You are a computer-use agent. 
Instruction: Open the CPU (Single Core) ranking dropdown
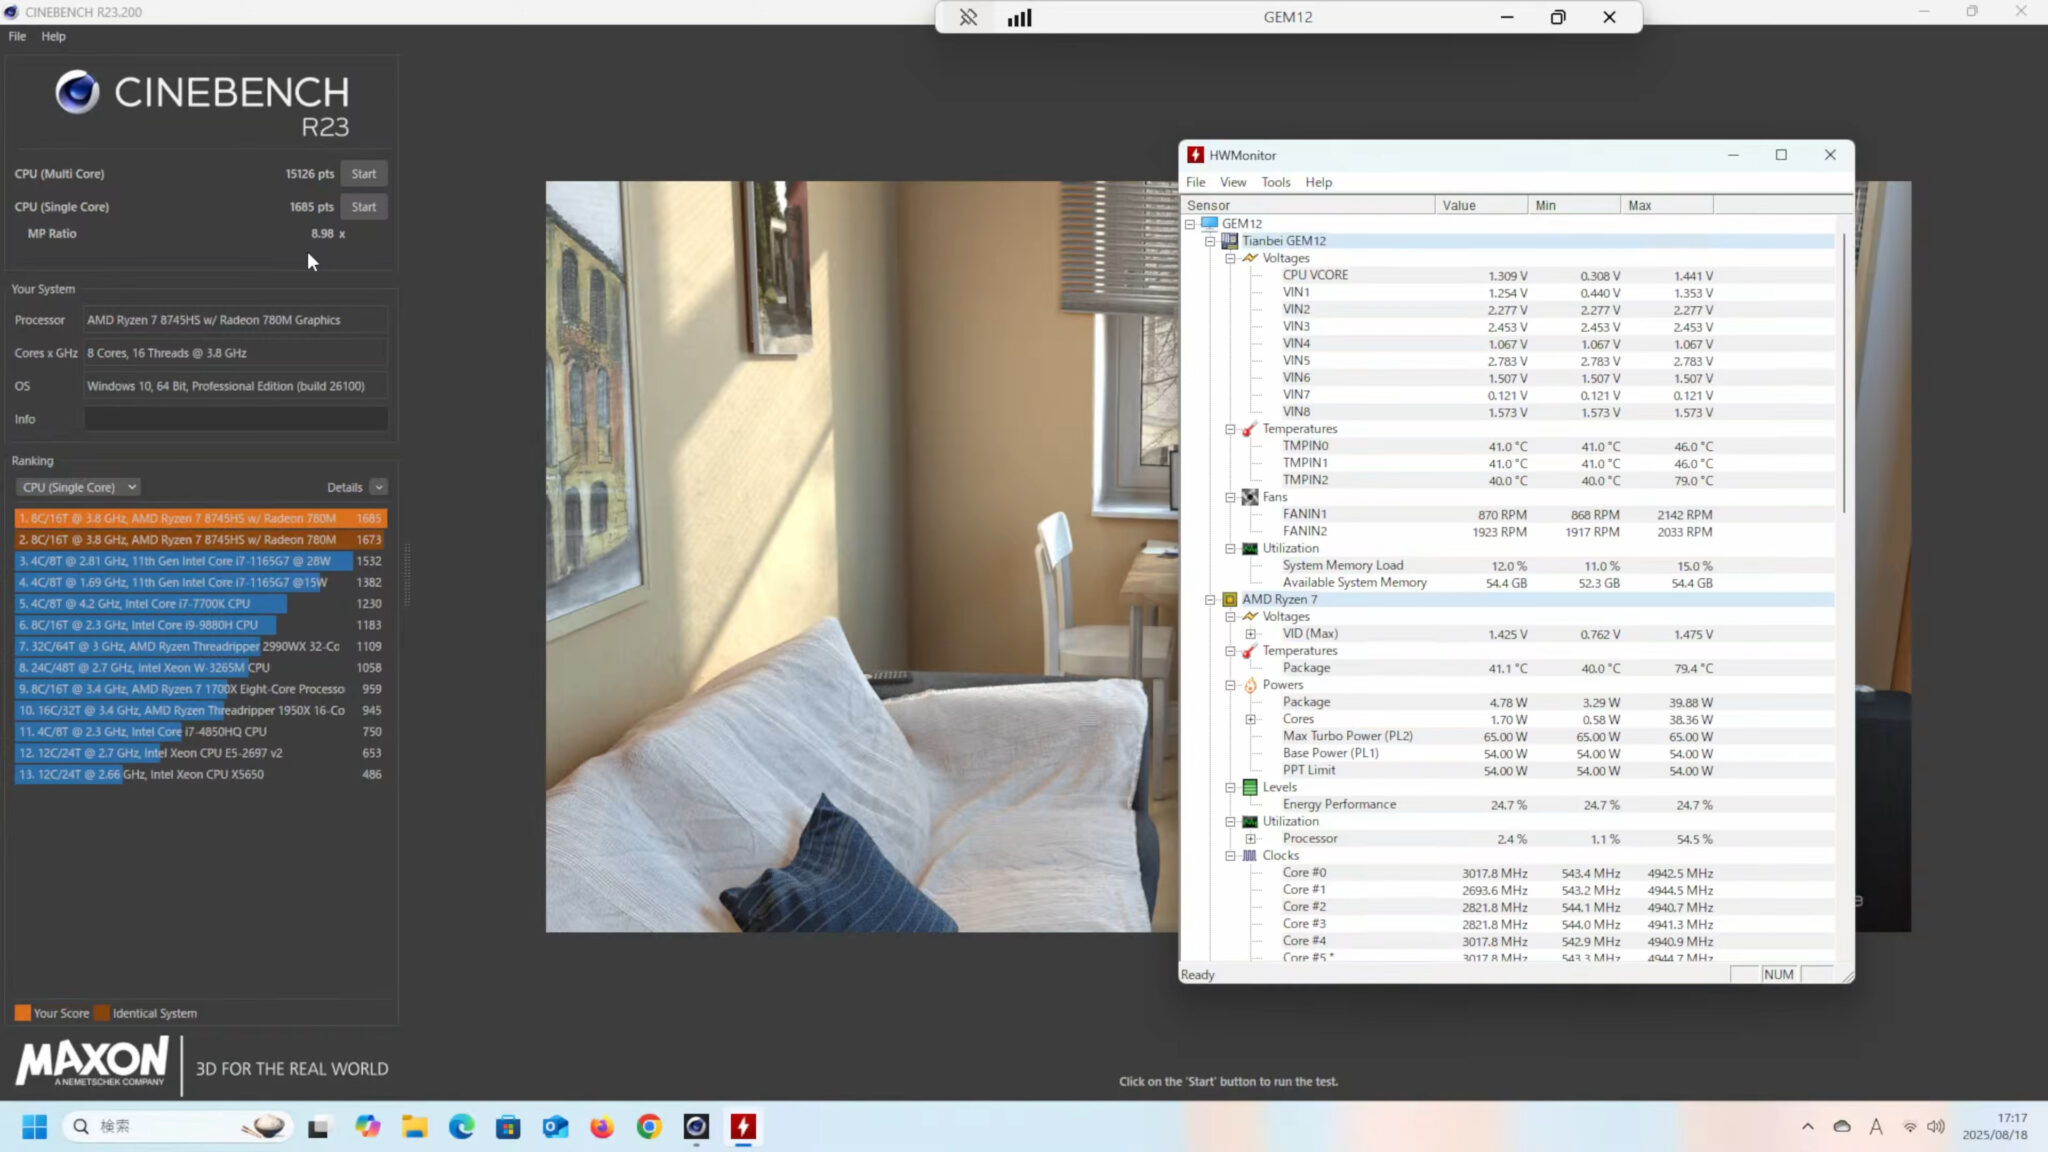pyautogui.click(x=78, y=487)
